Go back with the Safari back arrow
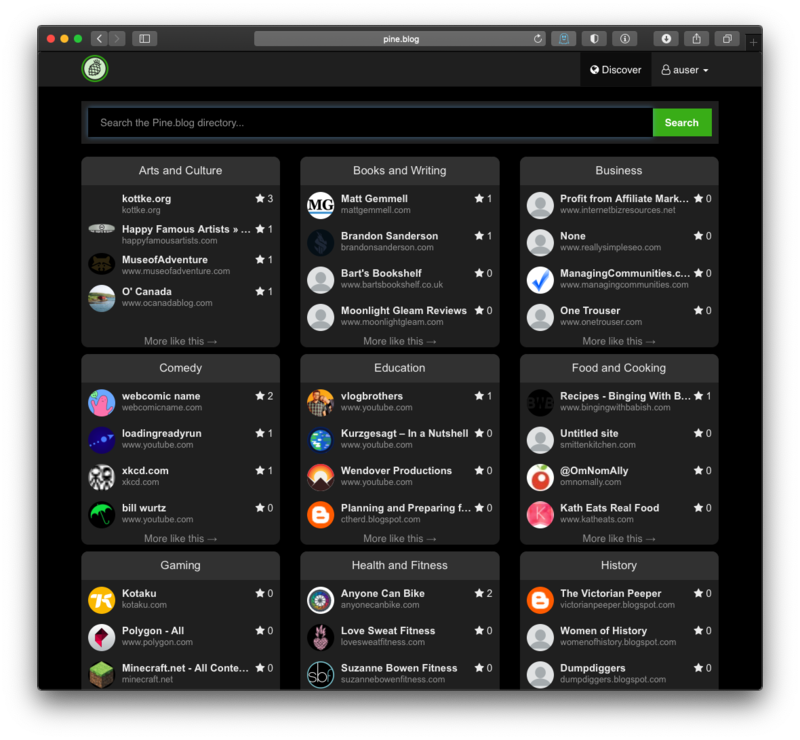 coord(99,39)
